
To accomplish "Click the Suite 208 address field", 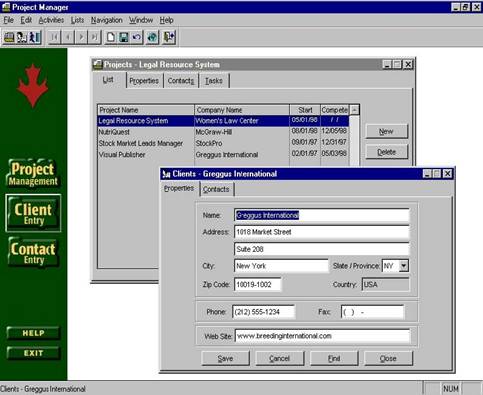I will tap(322, 249).
